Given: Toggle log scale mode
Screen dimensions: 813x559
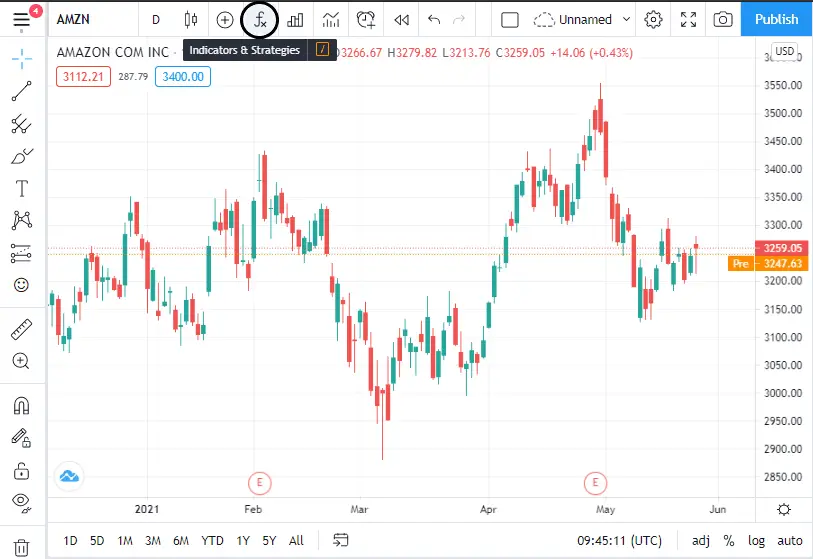Looking at the screenshot, I should pos(756,541).
